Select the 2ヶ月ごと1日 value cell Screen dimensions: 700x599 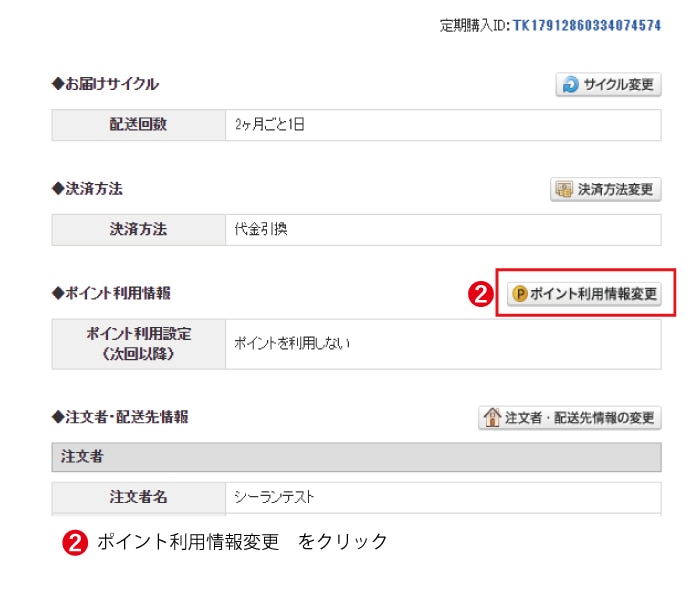pyautogui.click(x=443, y=125)
